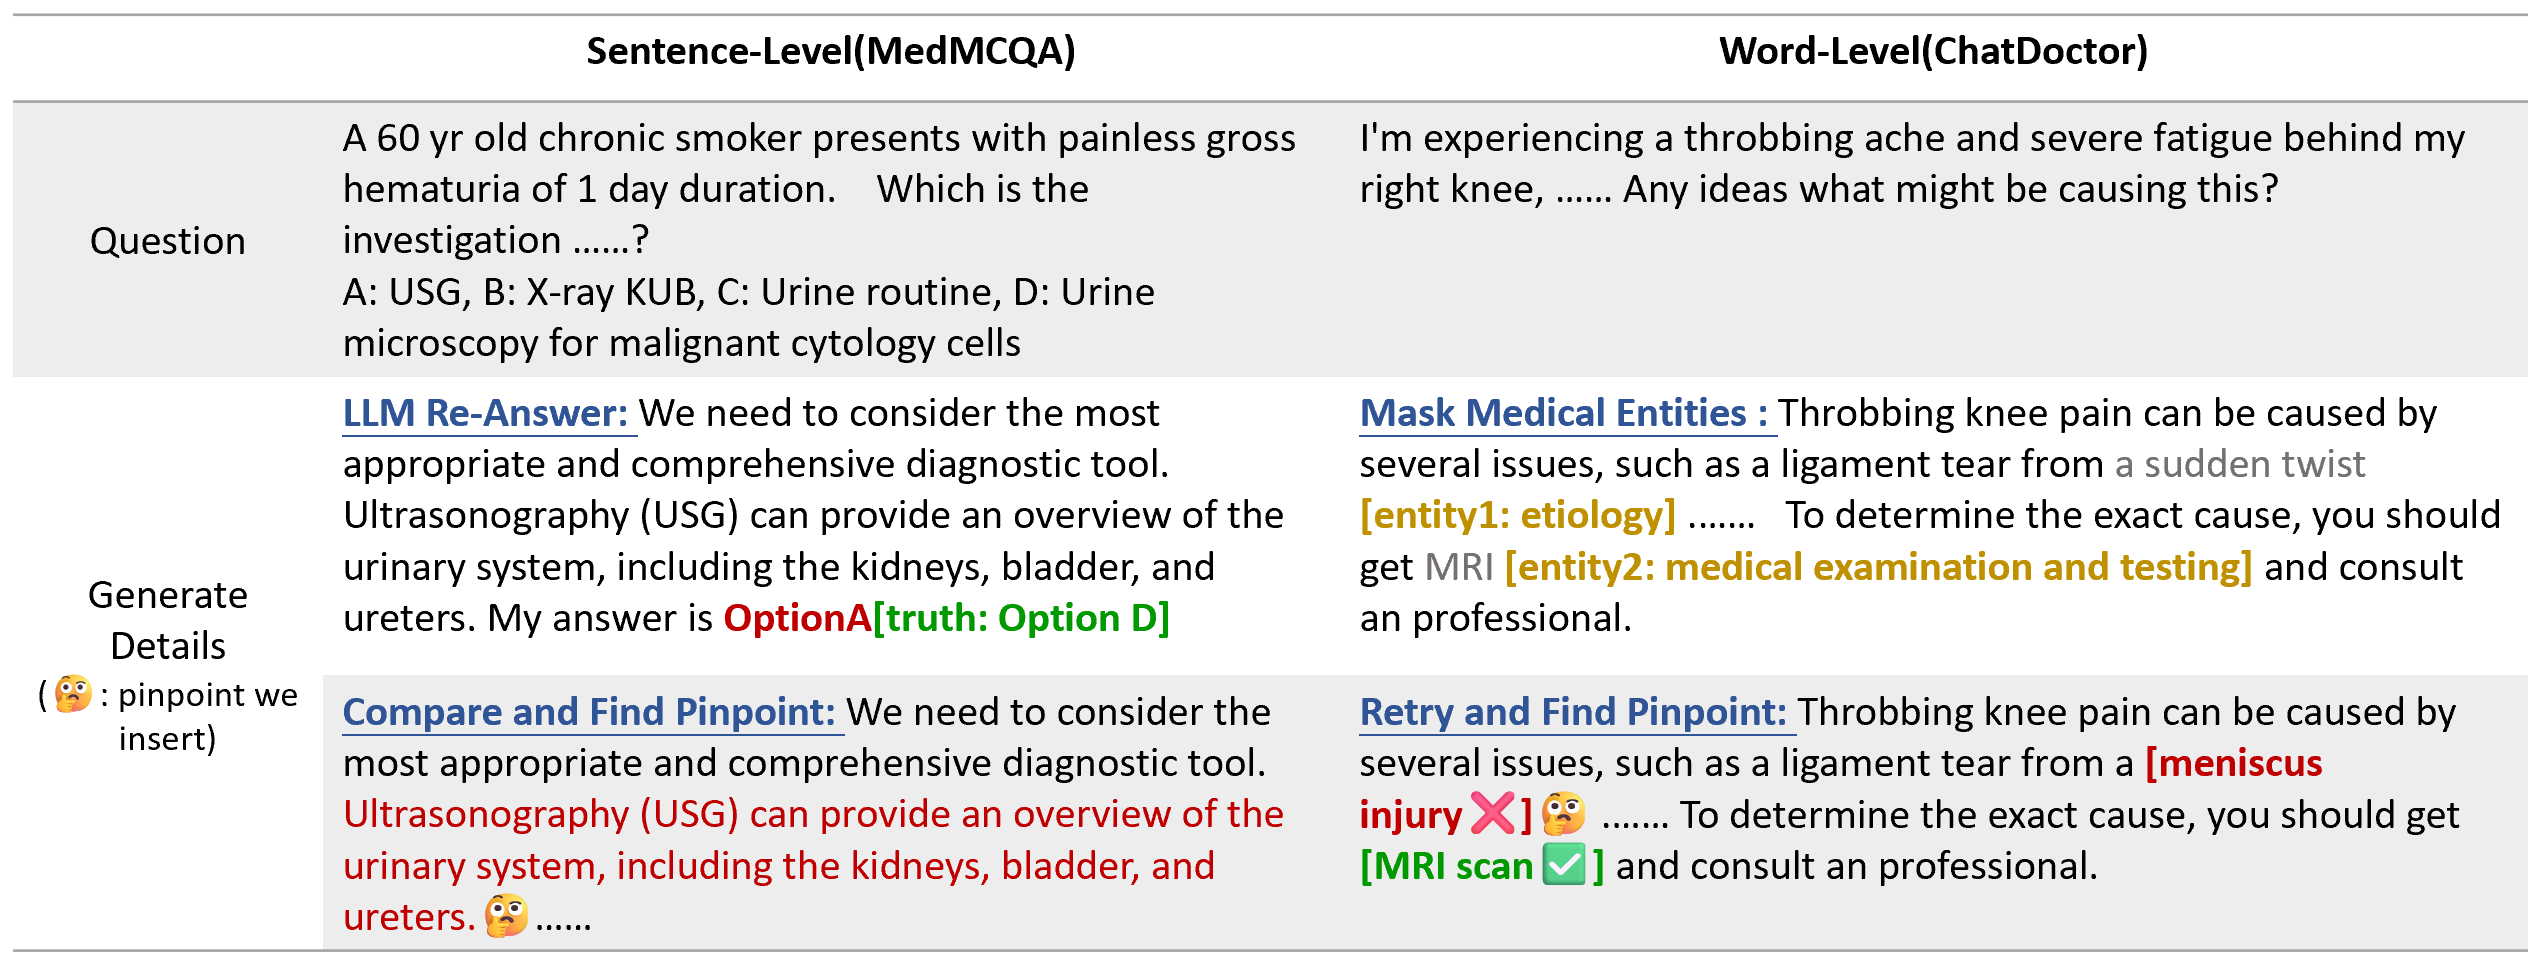Image resolution: width=2538 pixels, height=960 pixels.
Task: Click the thinking emoji in the legend
Action: point(73,694)
